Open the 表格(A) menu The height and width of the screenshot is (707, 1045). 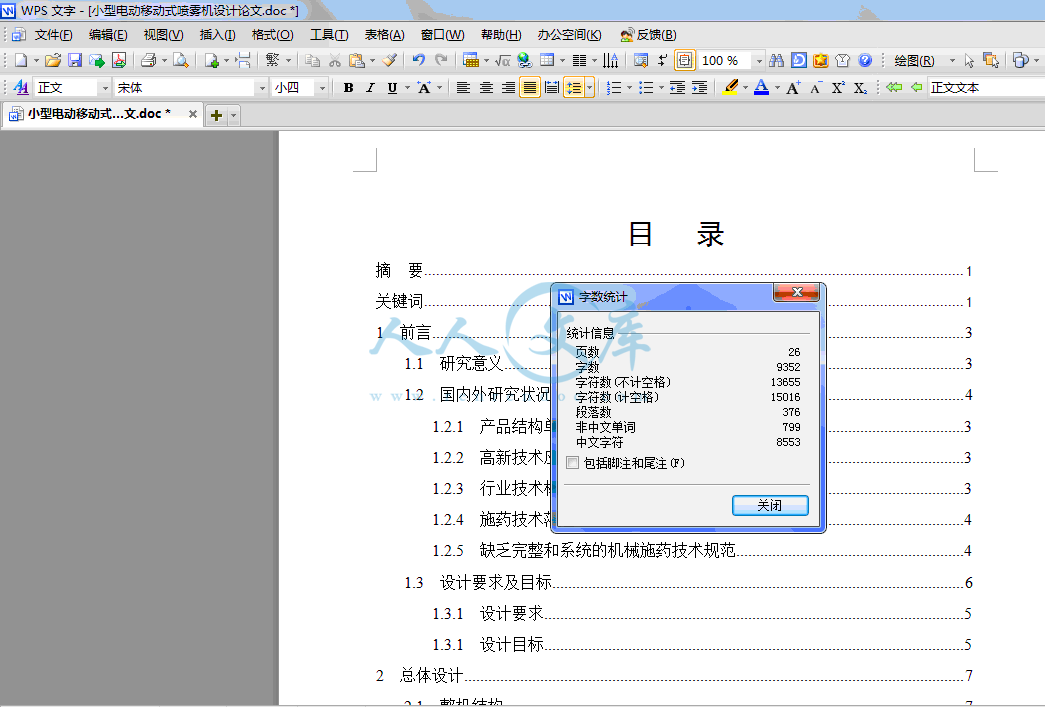385,35
